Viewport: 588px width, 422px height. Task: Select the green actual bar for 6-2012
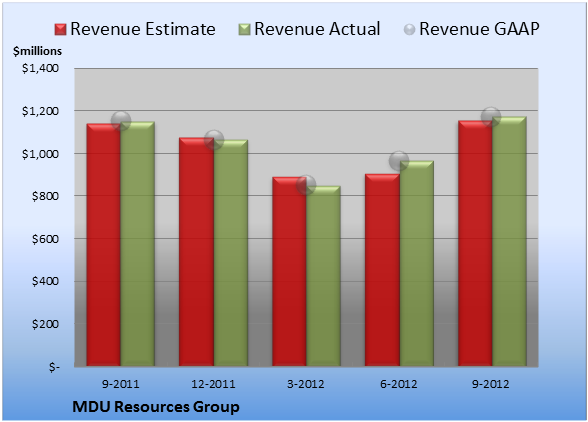point(416,263)
